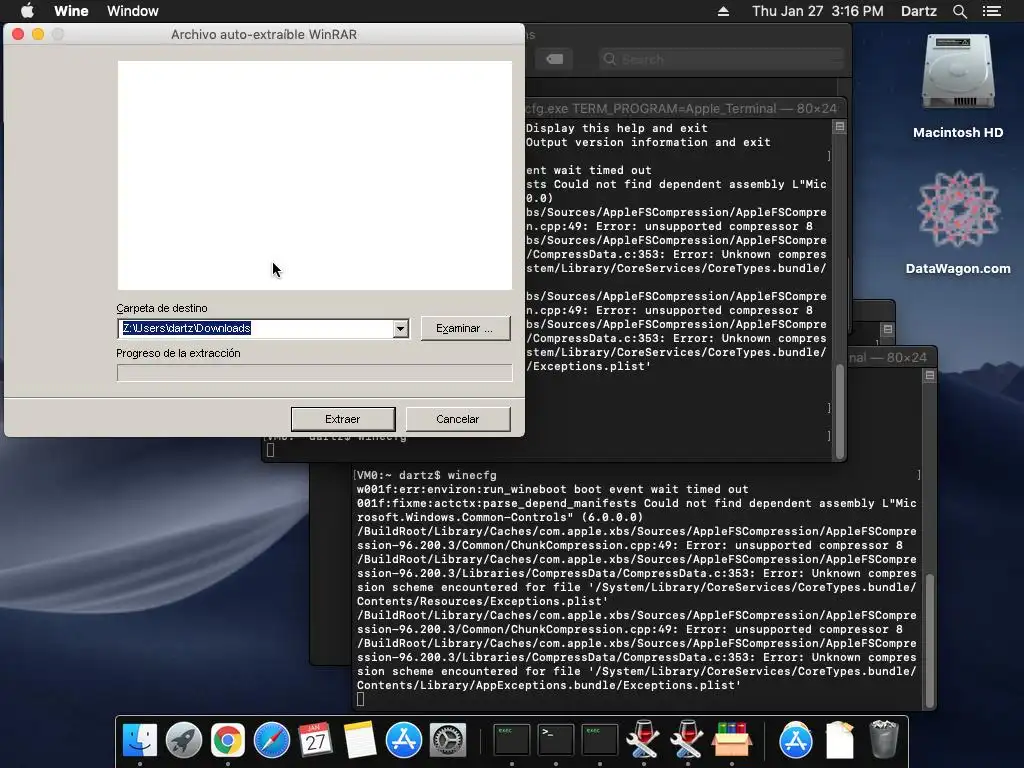1024x768 pixels.
Task: Select exec icon right of Terminal in Dock
Action: click(x=600, y=740)
